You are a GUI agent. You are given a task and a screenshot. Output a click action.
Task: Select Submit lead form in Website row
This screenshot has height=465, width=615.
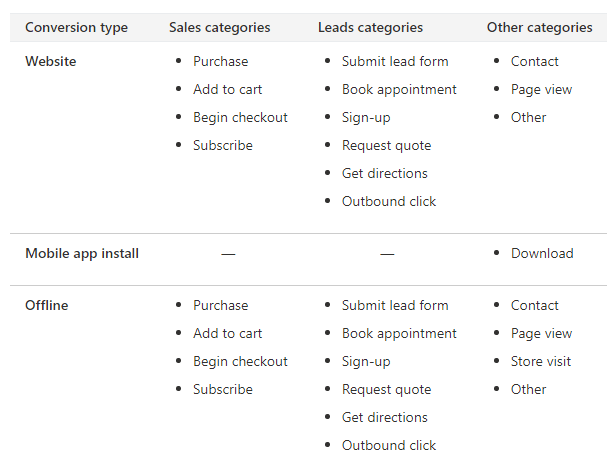click(395, 62)
